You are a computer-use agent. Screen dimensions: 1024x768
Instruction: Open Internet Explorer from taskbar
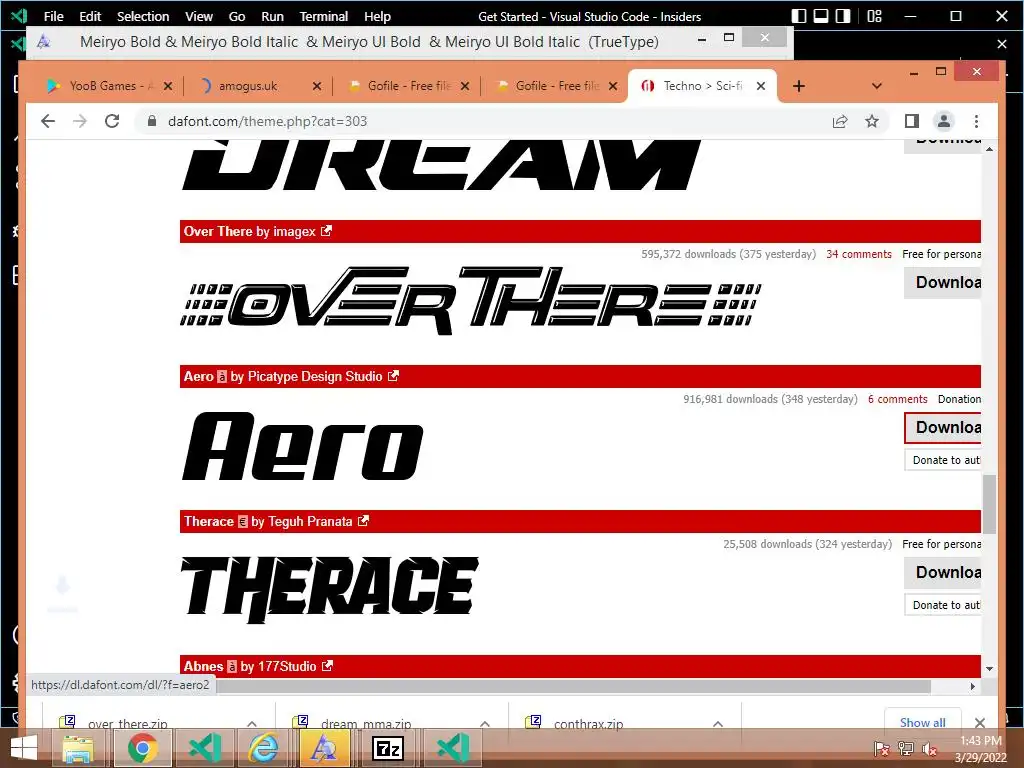(x=263, y=748)
